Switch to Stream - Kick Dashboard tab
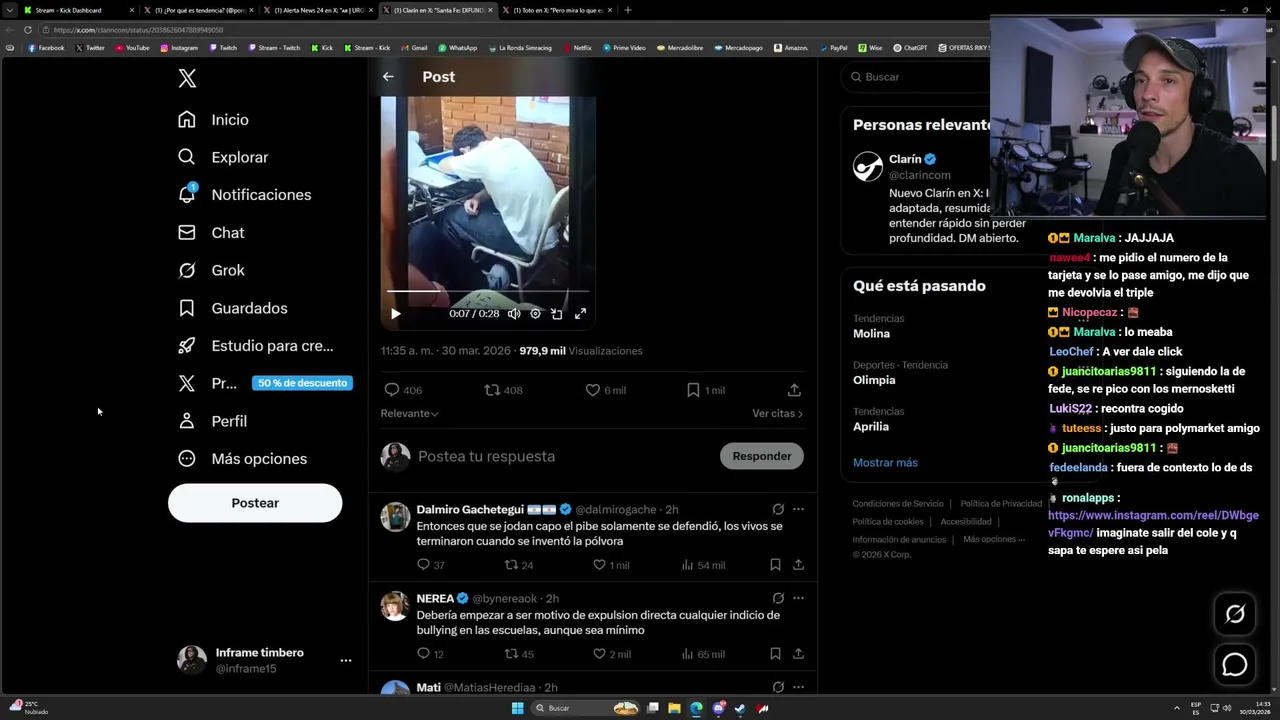1280x720 pixels. [x=78, y=10]
